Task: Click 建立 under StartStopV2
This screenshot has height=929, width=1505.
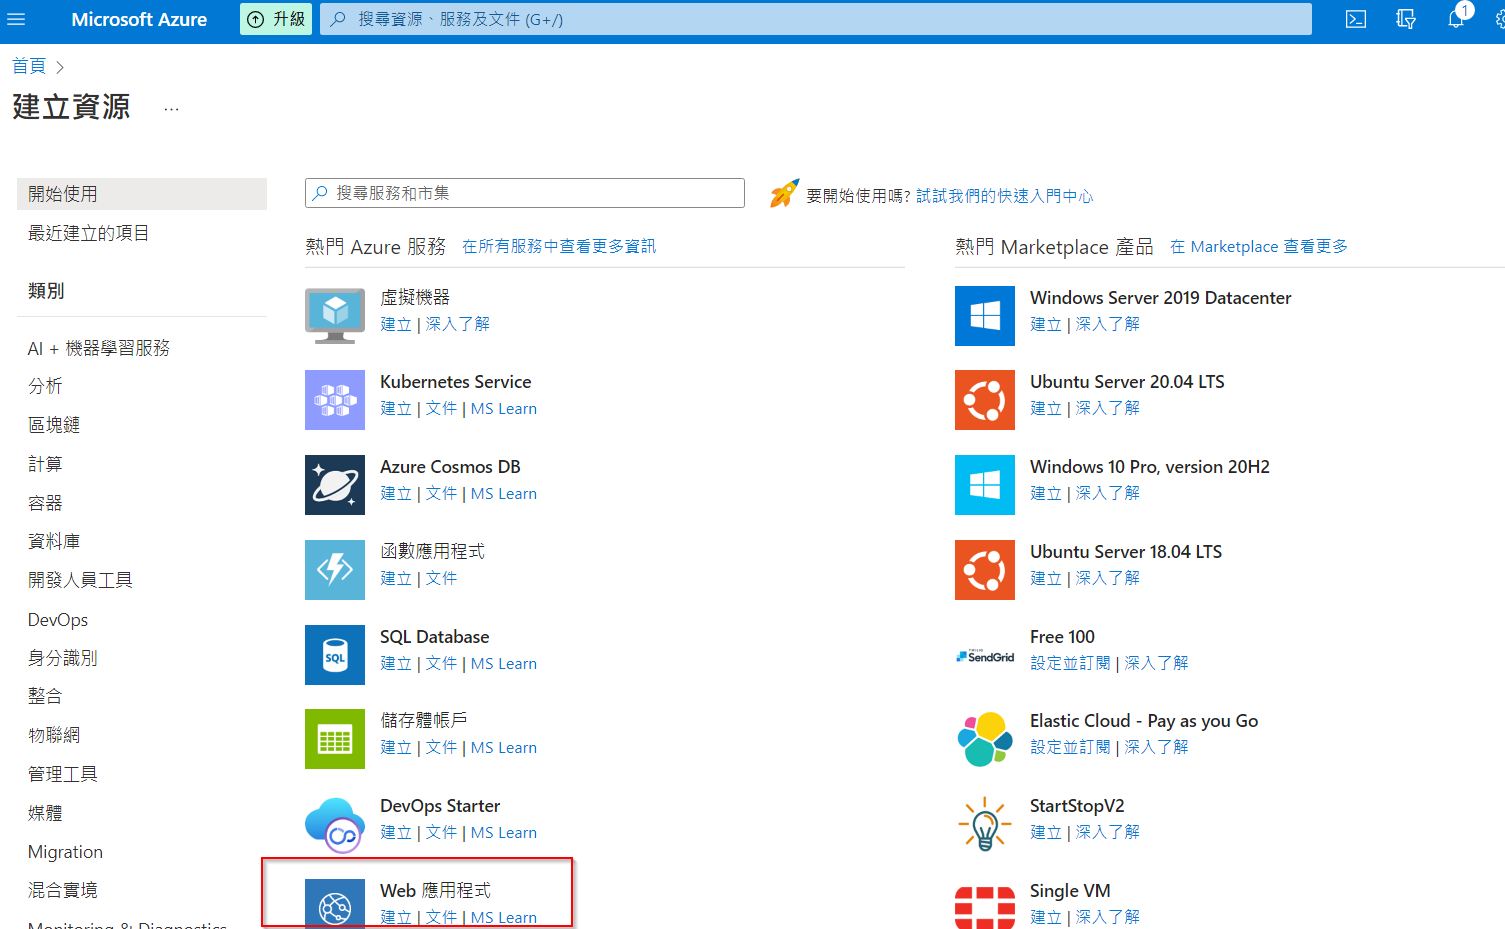Action: pos(1046,832)
